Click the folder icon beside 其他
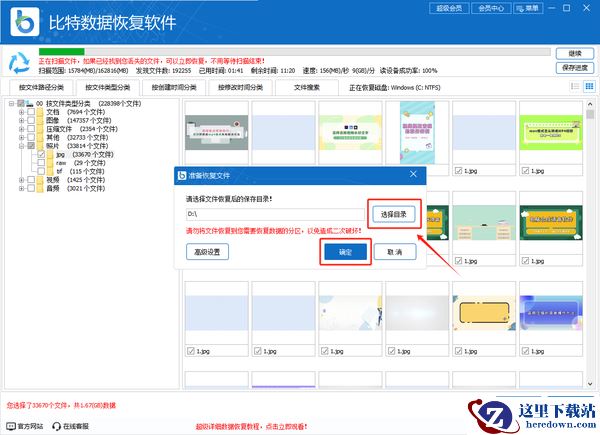600x435 pixels. (41, 137)
